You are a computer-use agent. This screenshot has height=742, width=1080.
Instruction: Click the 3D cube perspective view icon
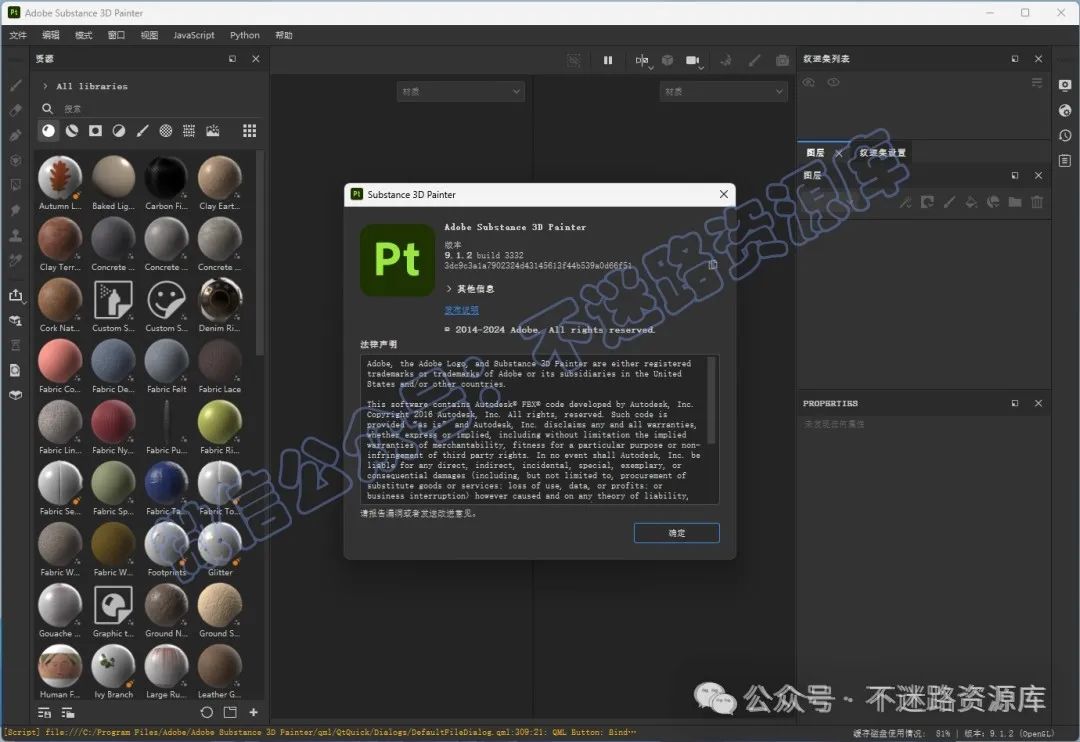[667, 61]
